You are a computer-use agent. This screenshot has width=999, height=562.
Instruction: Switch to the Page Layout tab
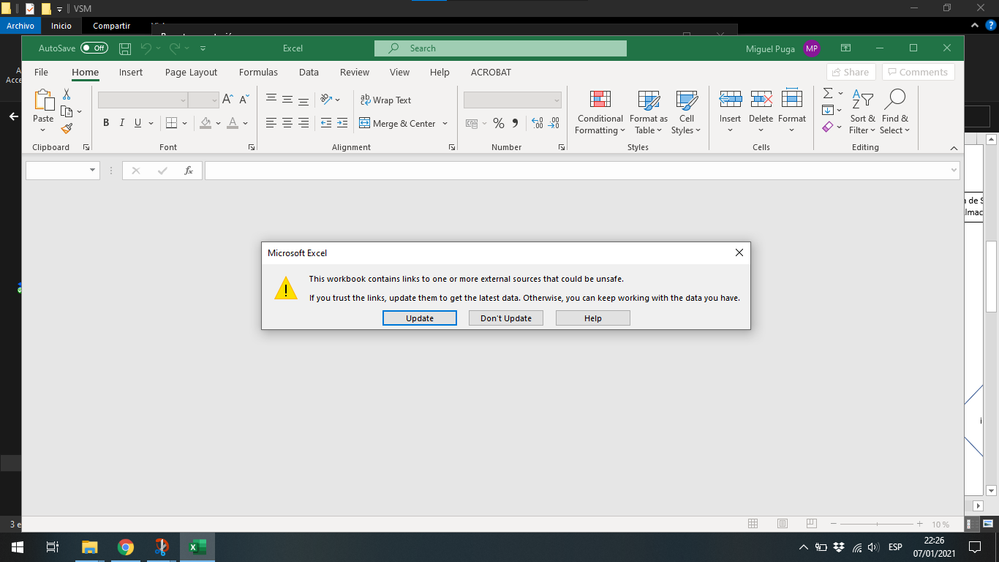191,72
